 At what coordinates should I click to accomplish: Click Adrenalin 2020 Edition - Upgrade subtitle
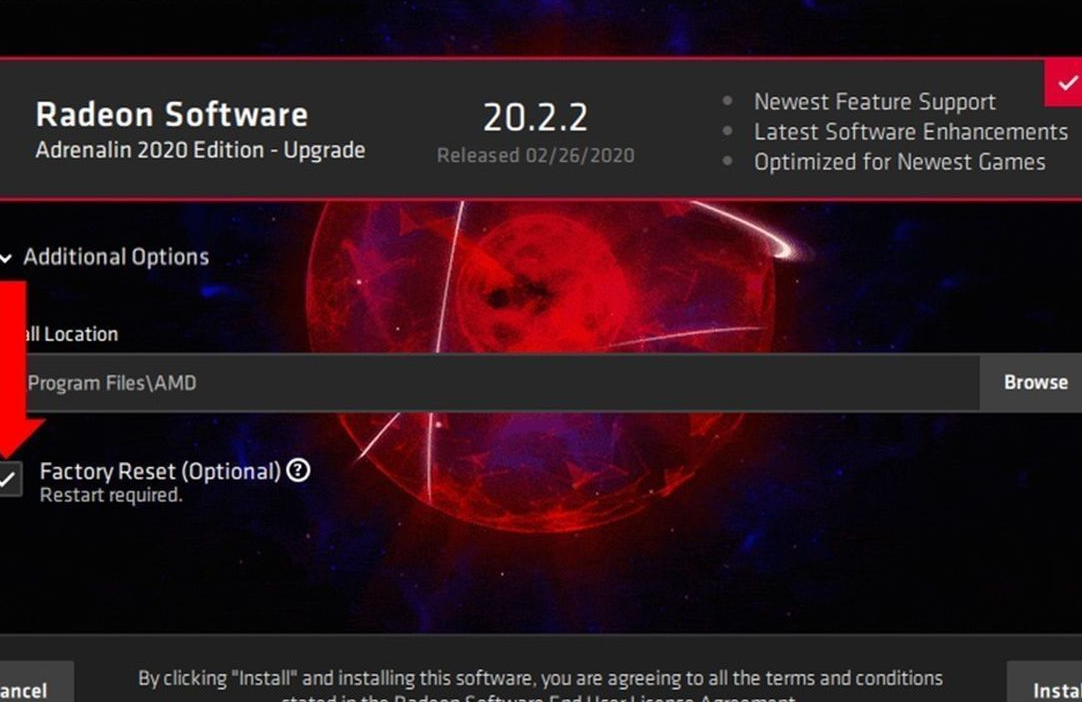200,150
